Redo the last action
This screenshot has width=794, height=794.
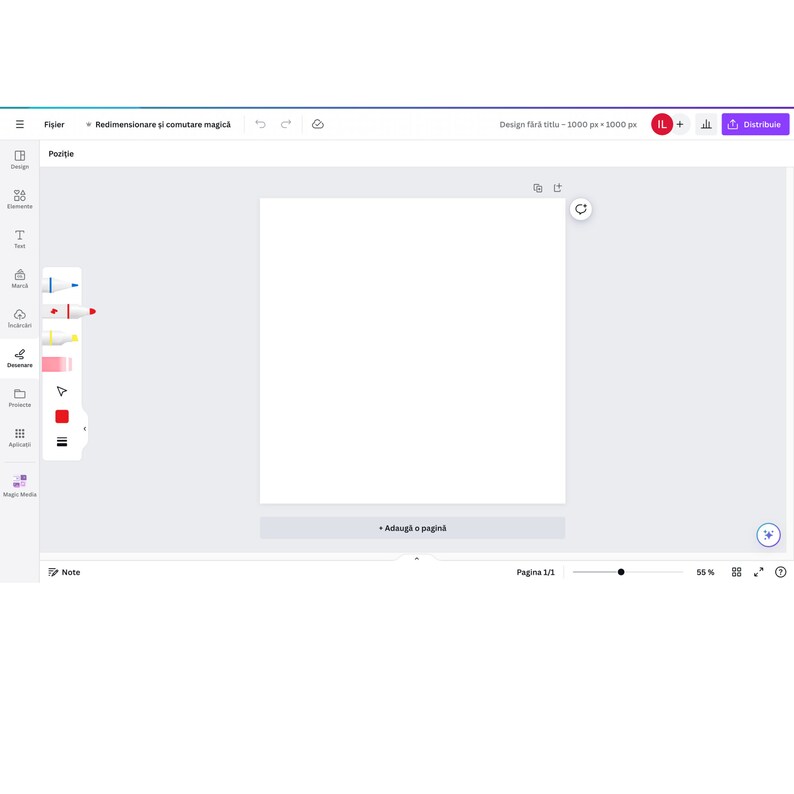286,124
